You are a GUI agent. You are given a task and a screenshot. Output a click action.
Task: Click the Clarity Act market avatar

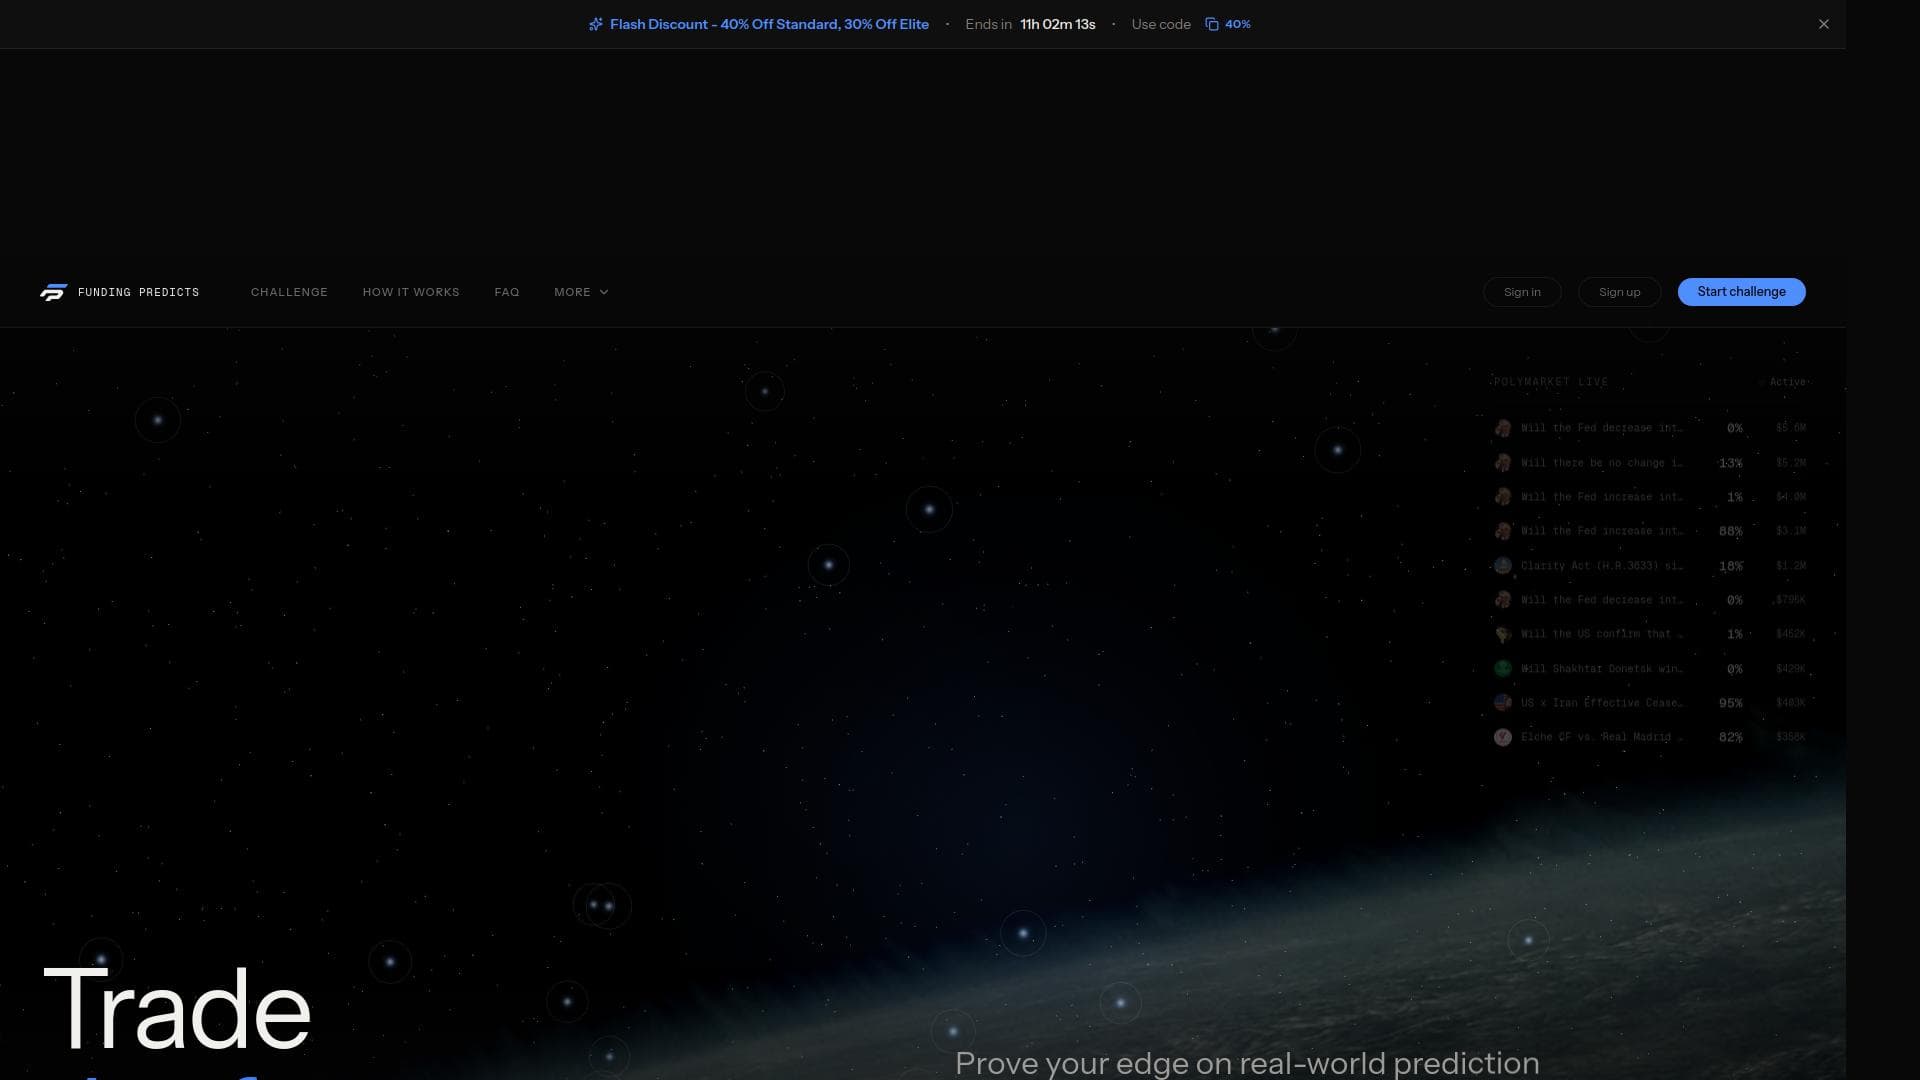coord(1502,566)
